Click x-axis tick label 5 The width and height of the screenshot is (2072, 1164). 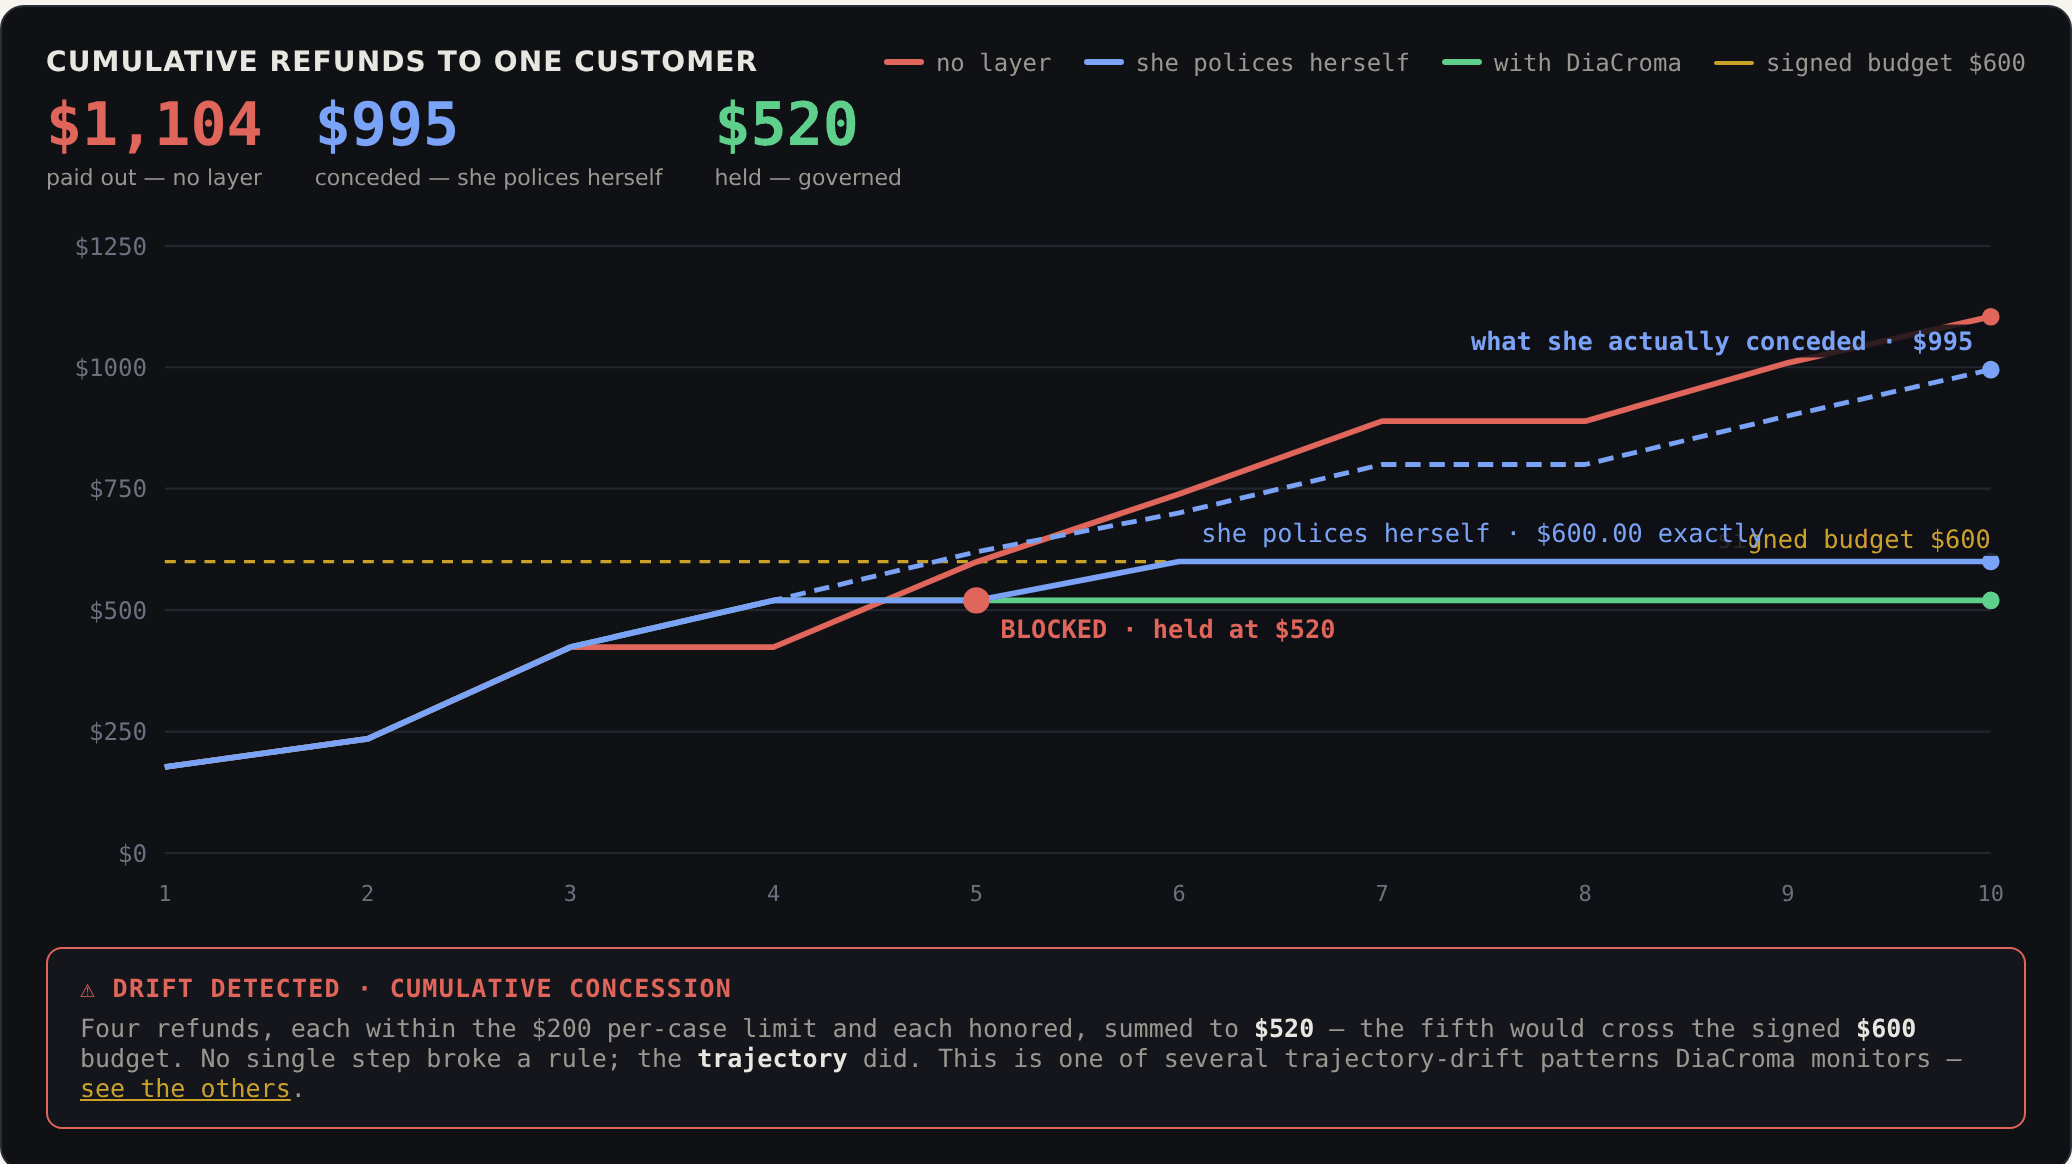[976, 893]
